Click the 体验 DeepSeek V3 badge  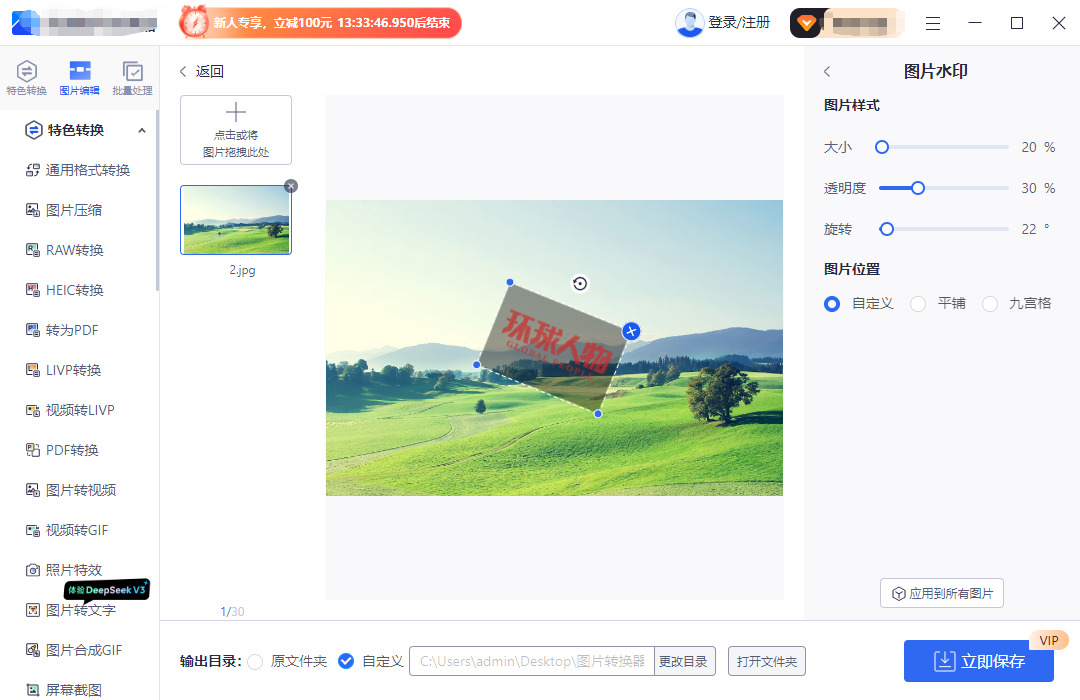[x=107, y=590]
